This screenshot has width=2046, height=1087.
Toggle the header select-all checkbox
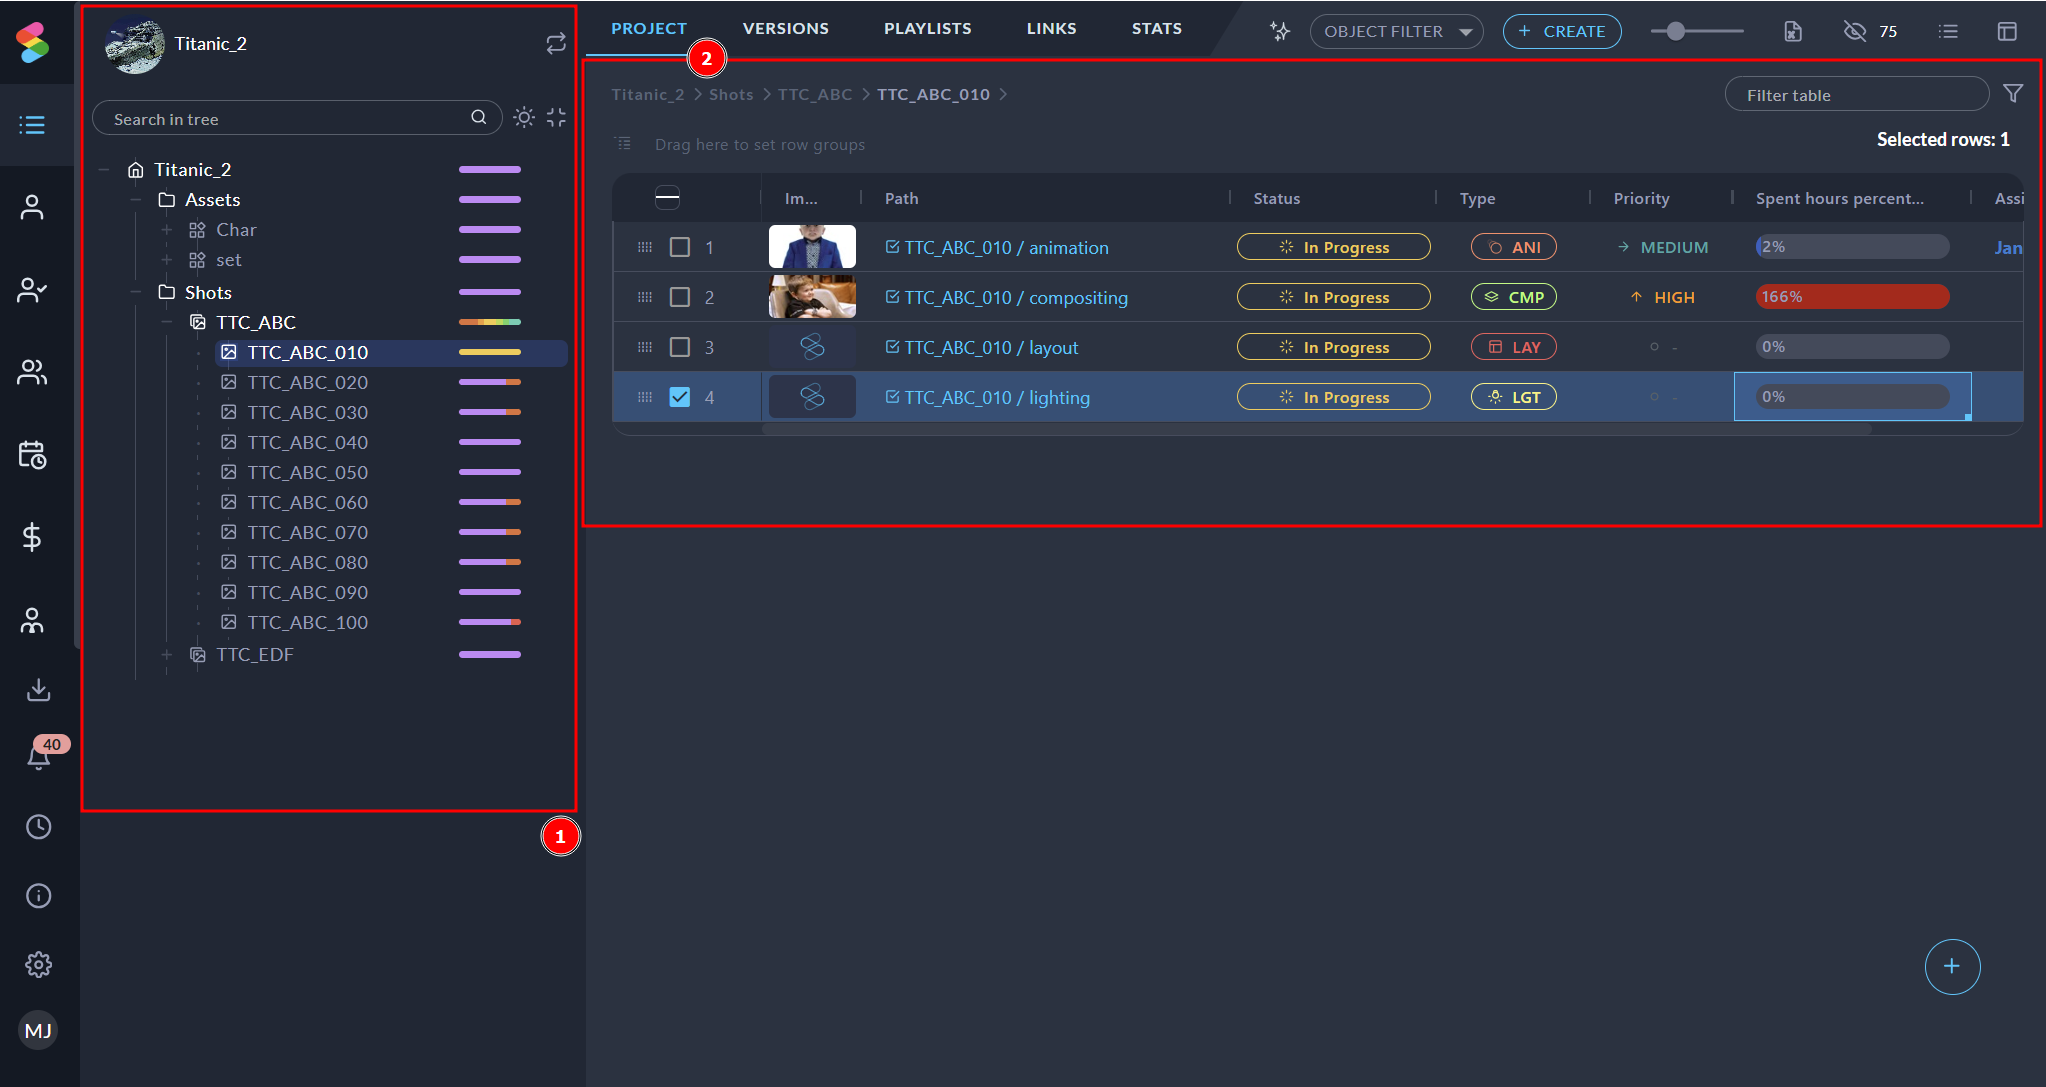(x=667, y=198)
